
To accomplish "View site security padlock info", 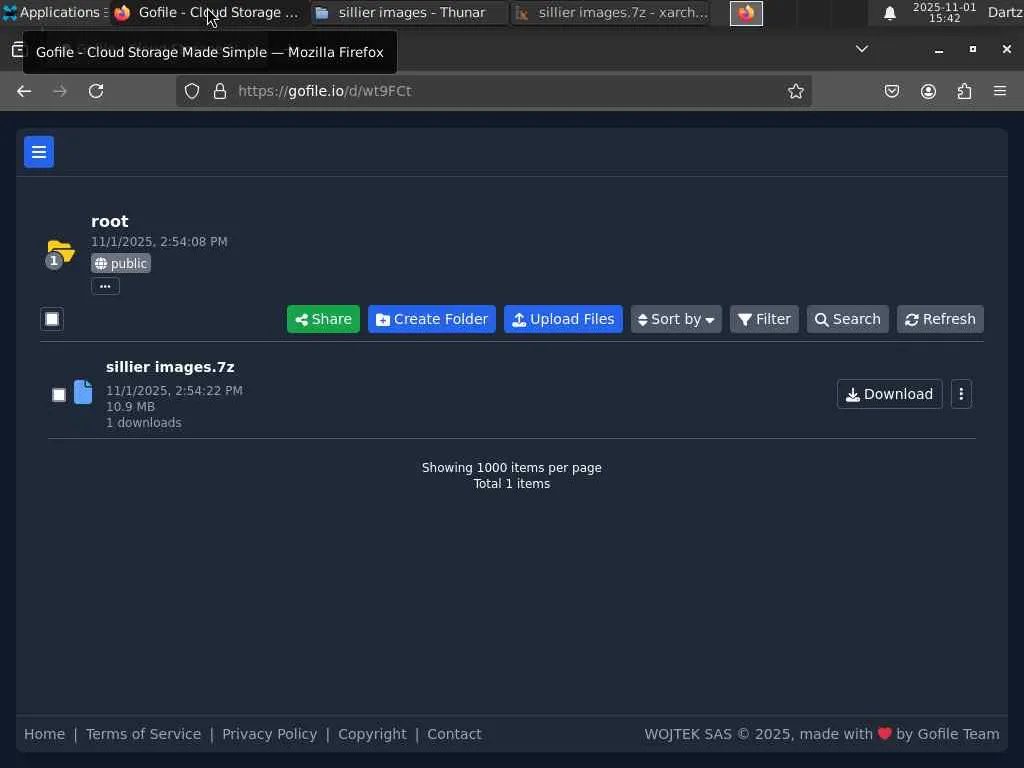I will (x=219, y=91).
